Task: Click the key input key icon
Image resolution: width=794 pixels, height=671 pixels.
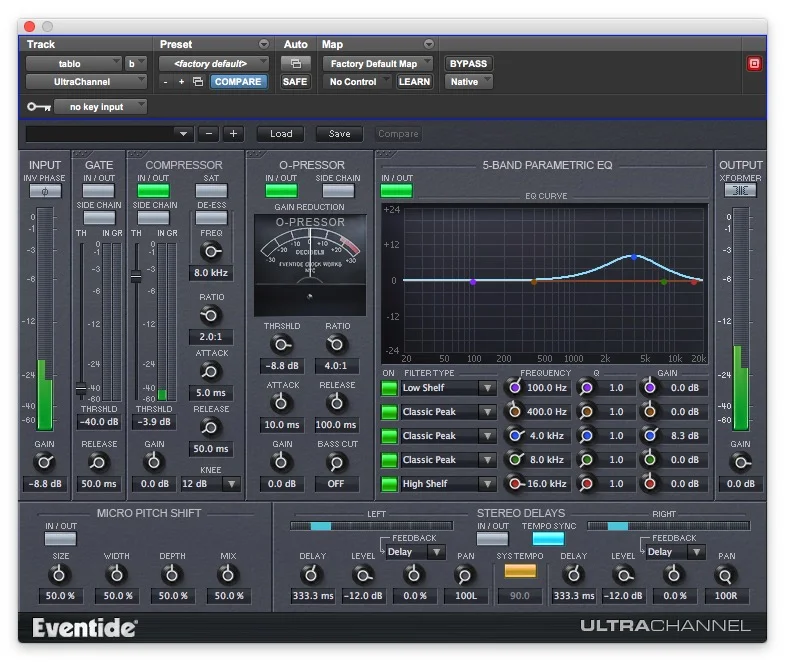Action: 39,107
